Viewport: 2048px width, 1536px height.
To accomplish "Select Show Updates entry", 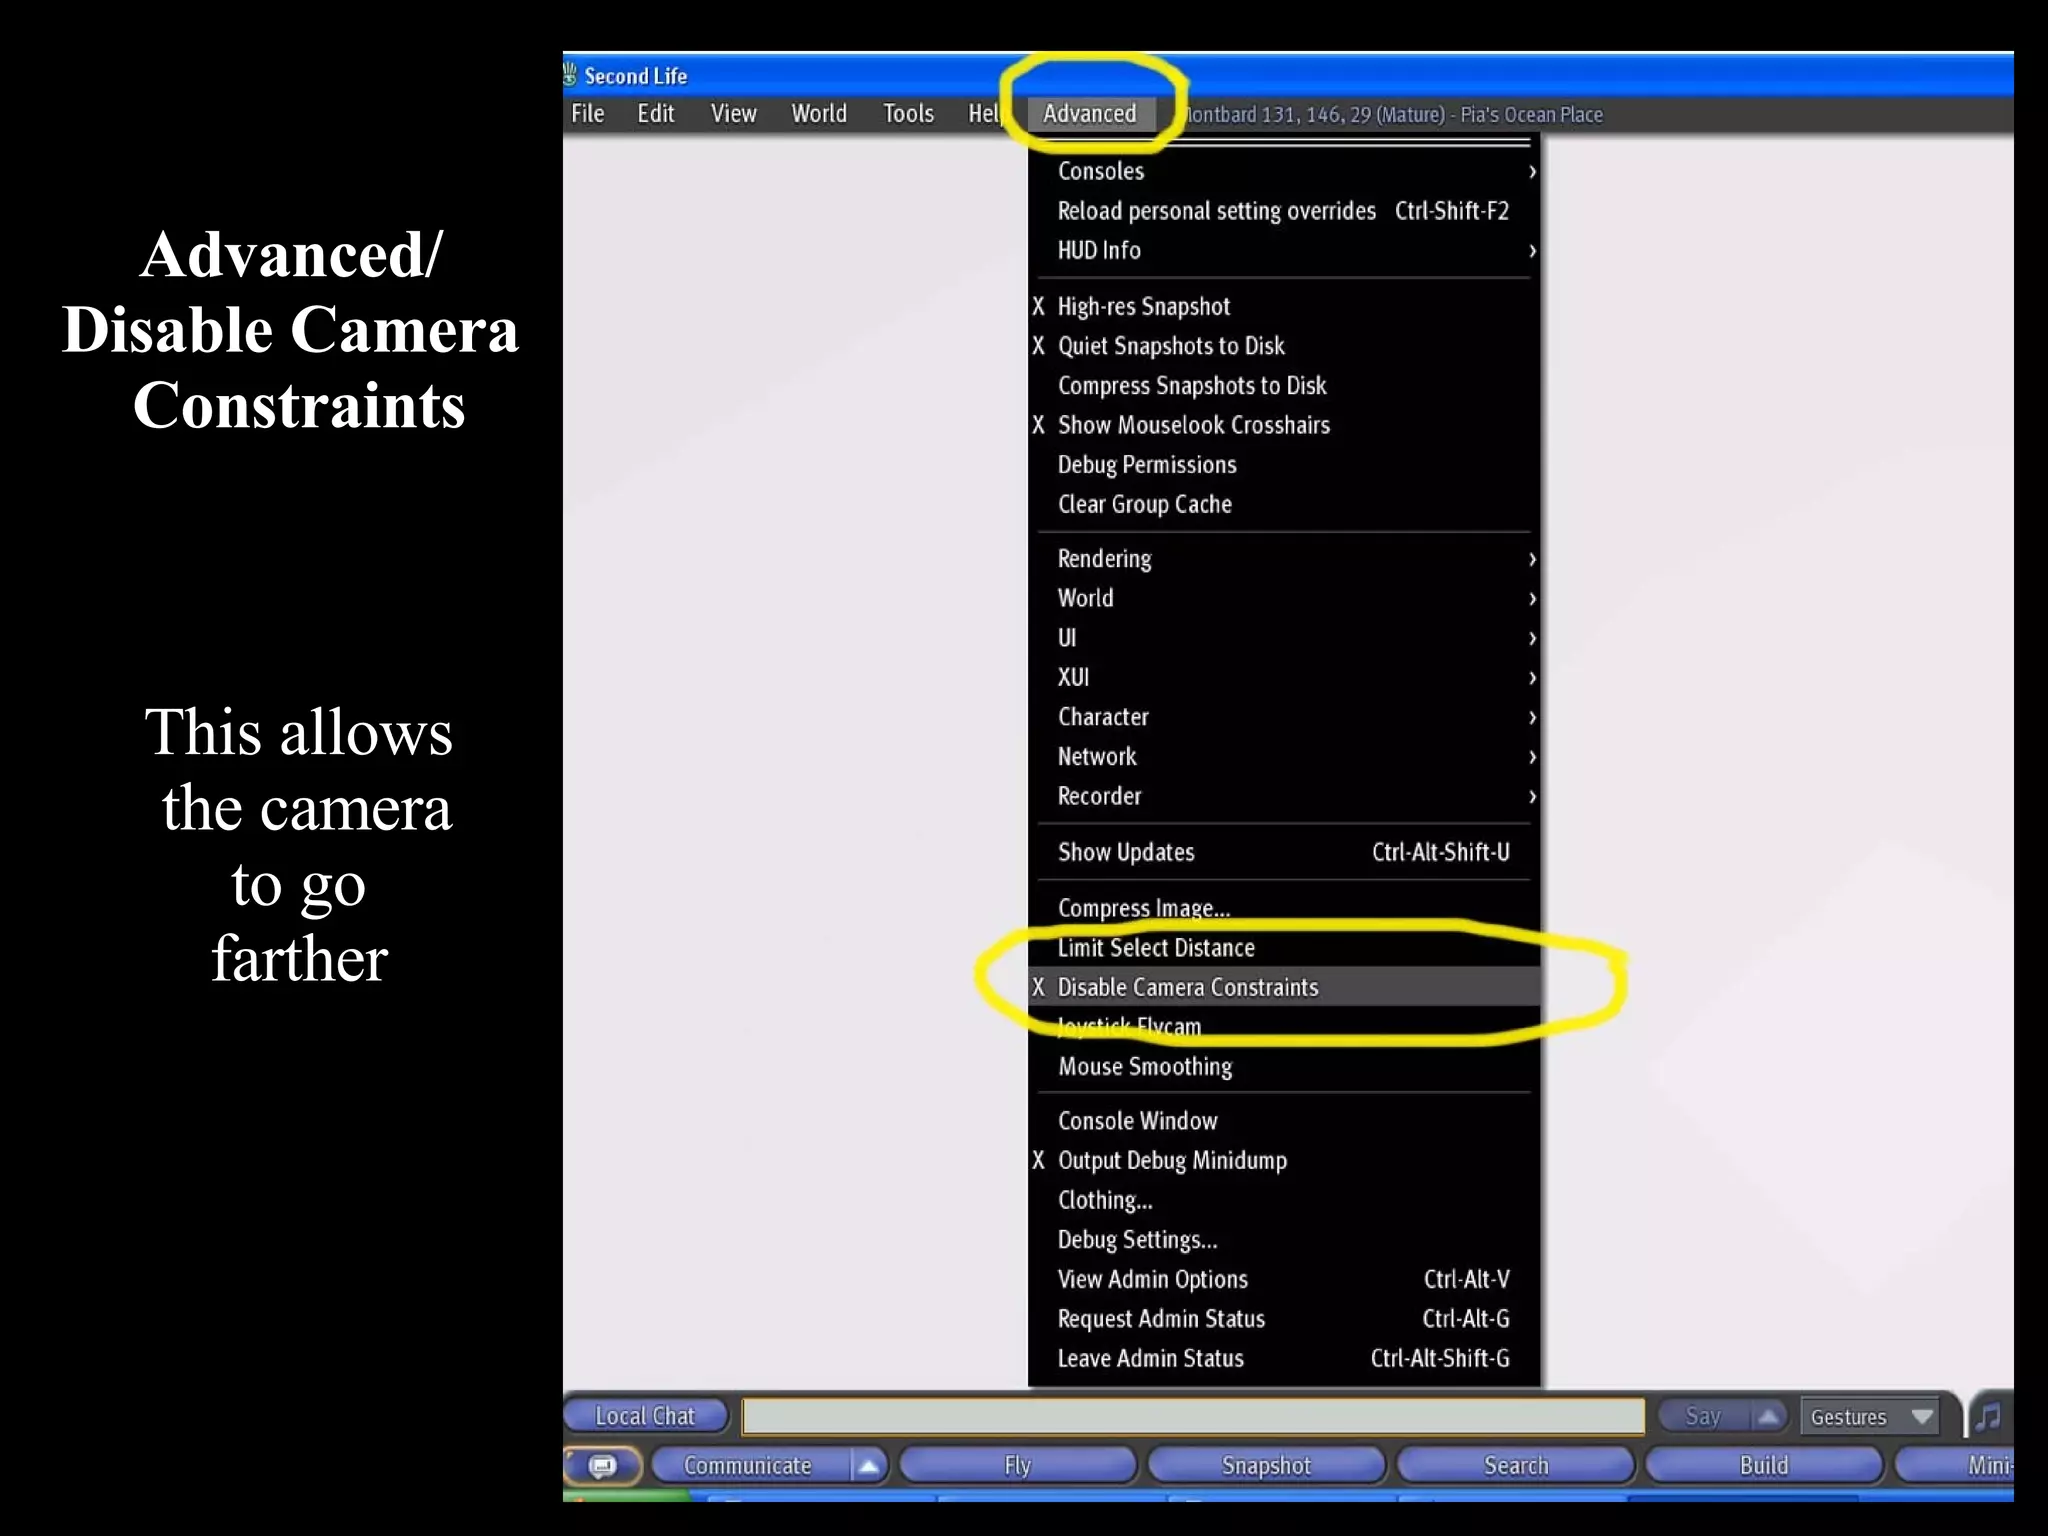I will coord(1284,852).
